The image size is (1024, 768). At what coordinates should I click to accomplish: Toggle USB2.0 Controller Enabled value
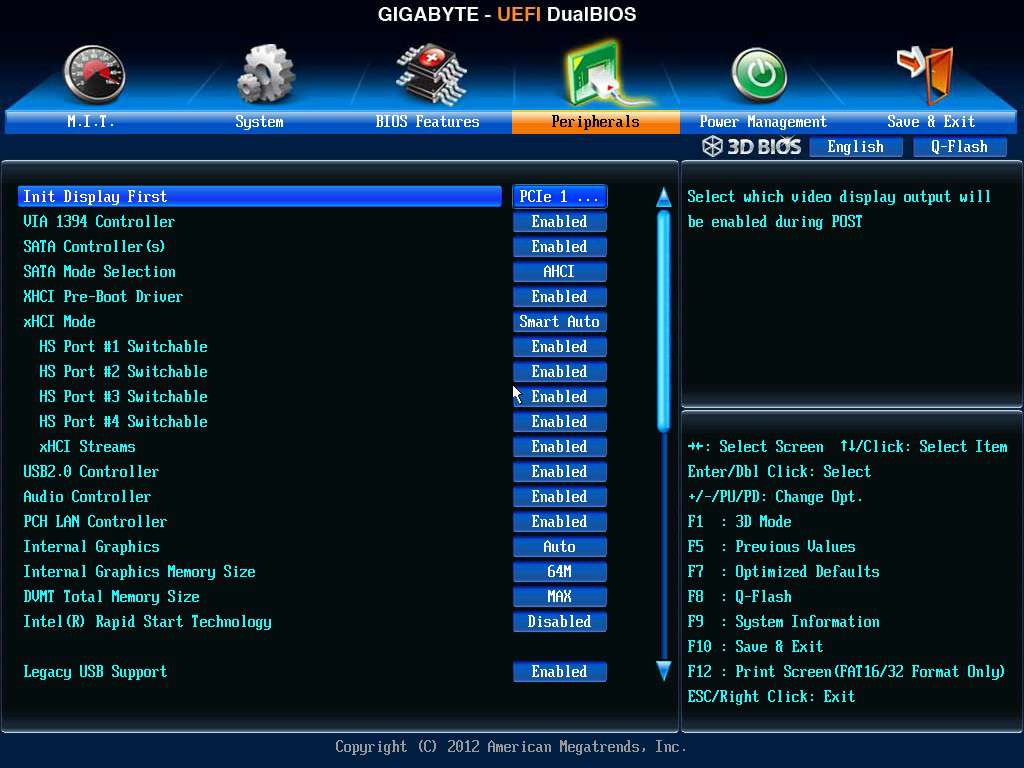(x=560, y=472)
